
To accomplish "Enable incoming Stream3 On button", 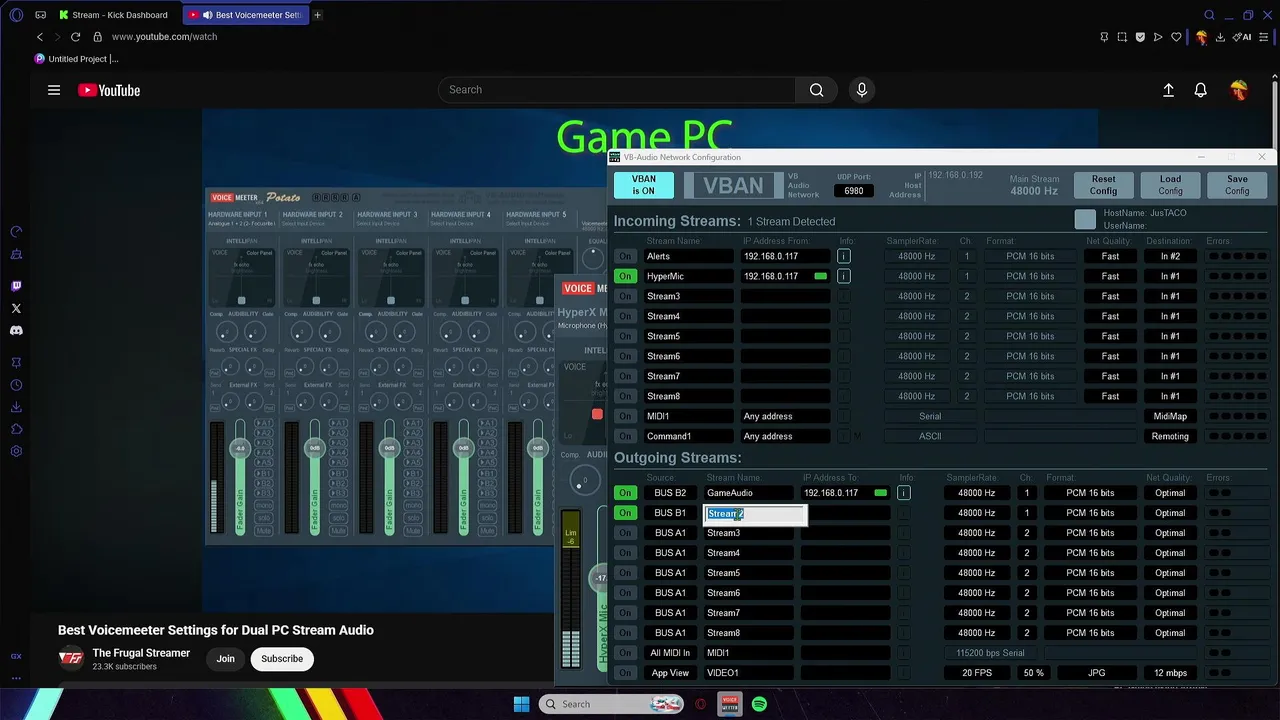I will tap(625, 296).
